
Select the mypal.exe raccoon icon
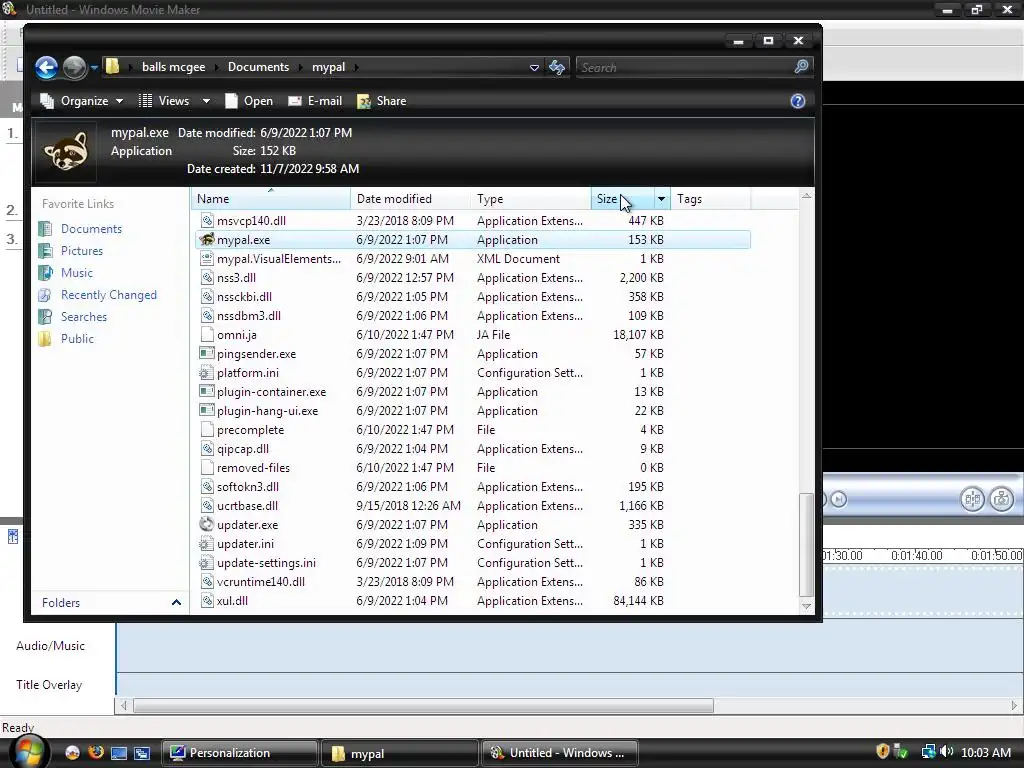pos(207,240)
